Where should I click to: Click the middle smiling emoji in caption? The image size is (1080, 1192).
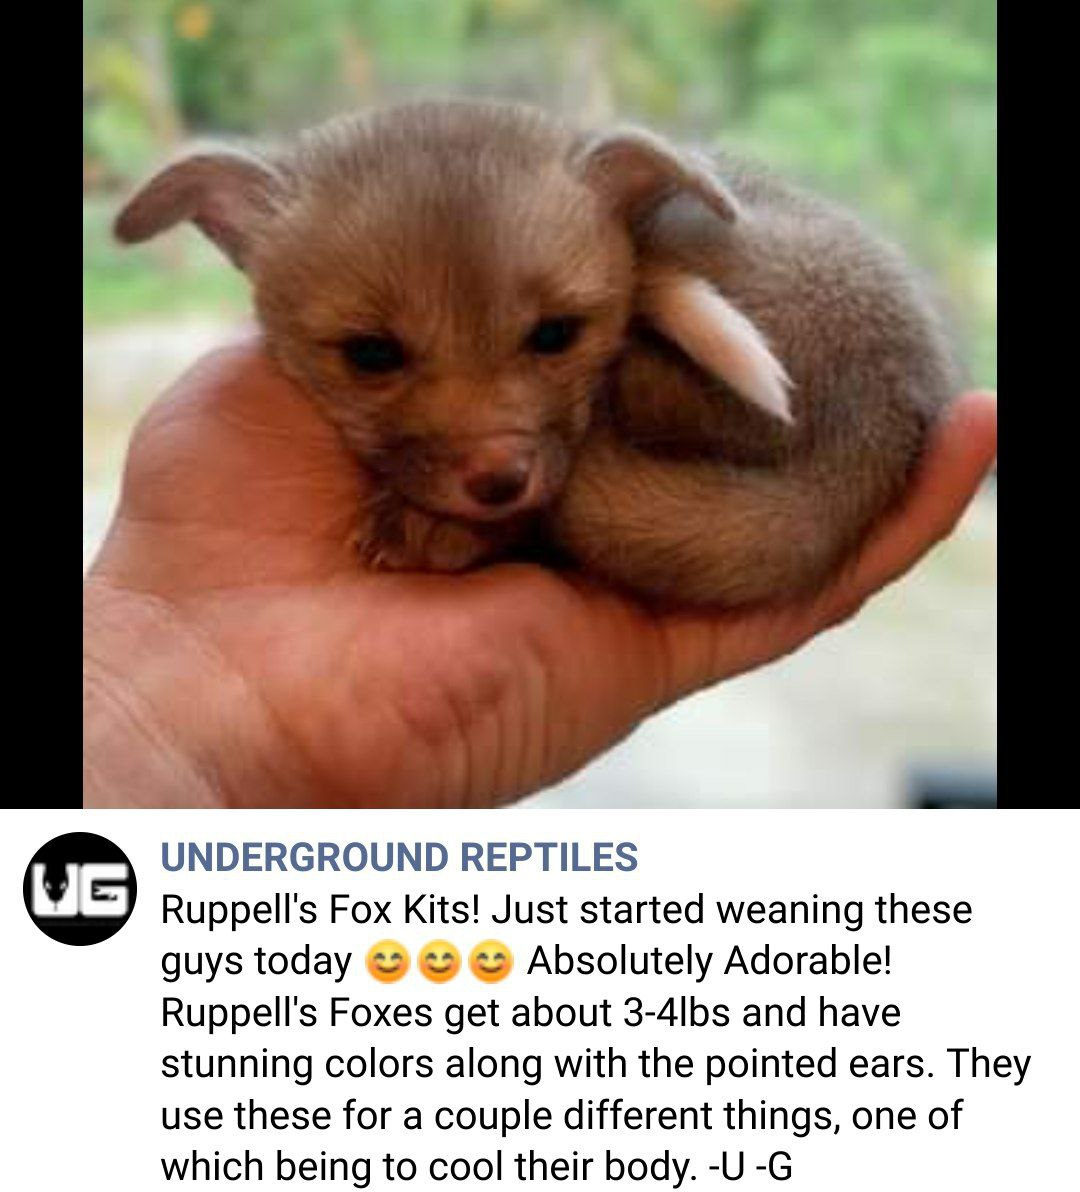(x=440, y=962)
